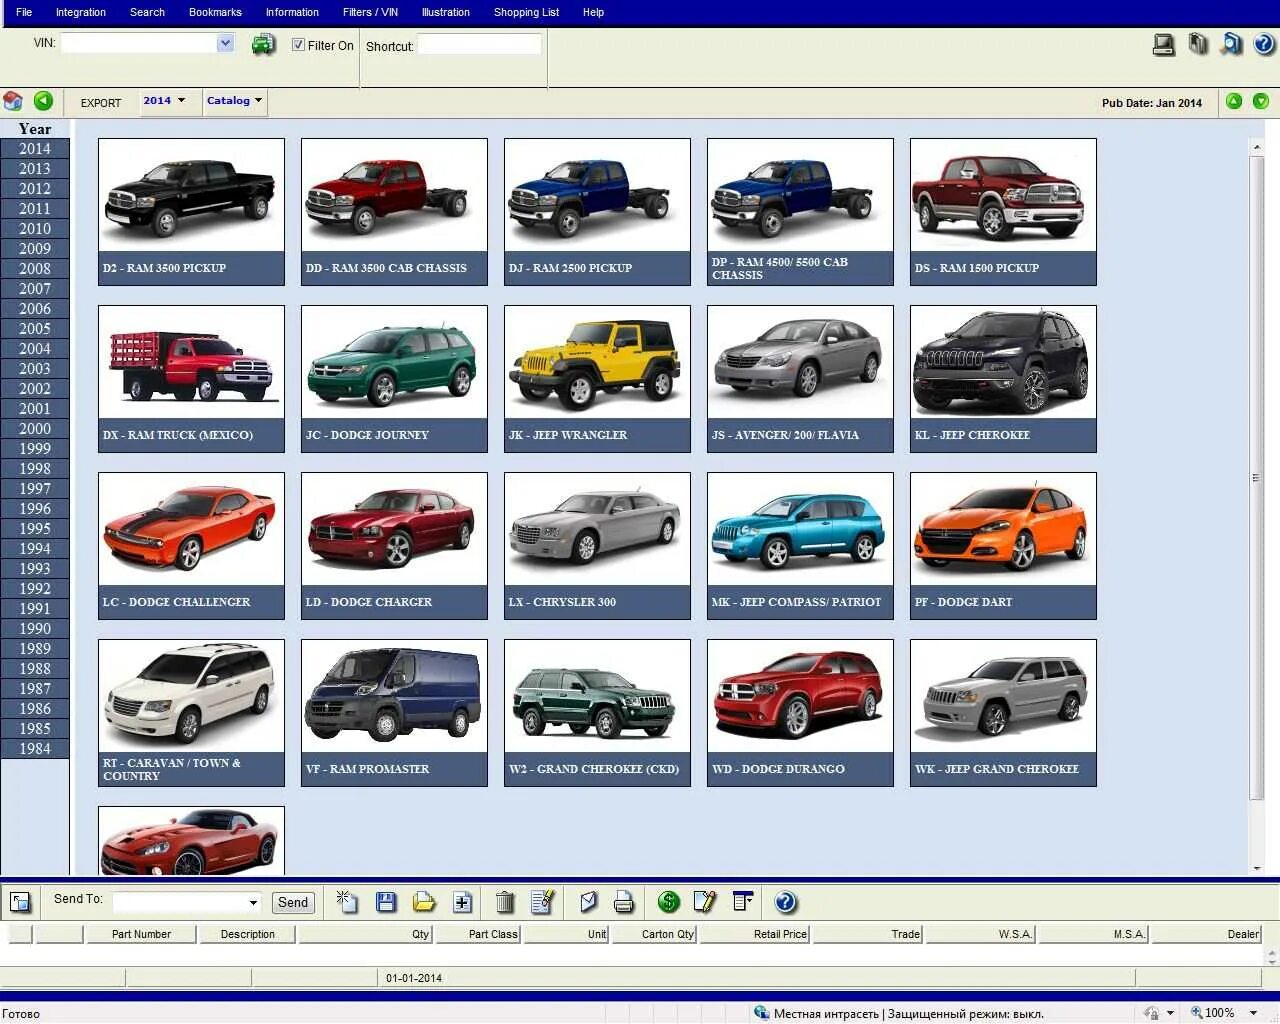Open the JK - JEEP WRANGLER catalog
1280x1024 pixels.
click(x=597, y=379)
